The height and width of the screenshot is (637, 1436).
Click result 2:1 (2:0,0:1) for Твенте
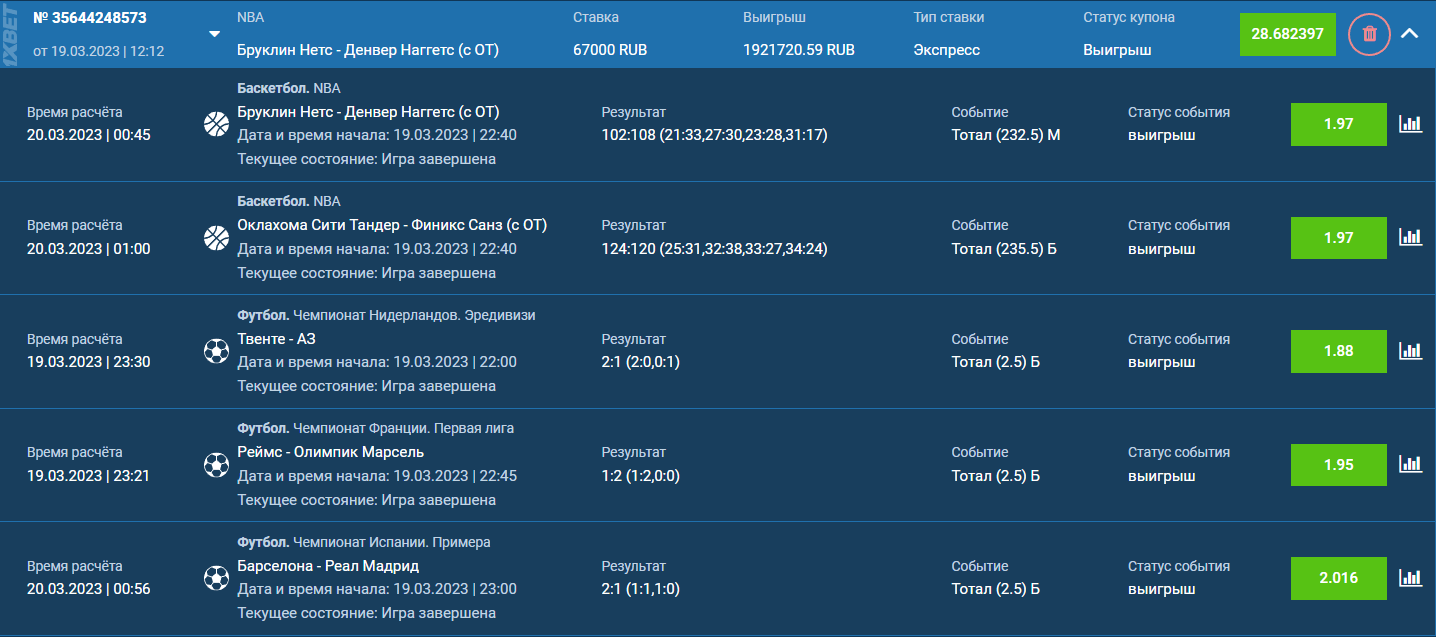point(640,362)
